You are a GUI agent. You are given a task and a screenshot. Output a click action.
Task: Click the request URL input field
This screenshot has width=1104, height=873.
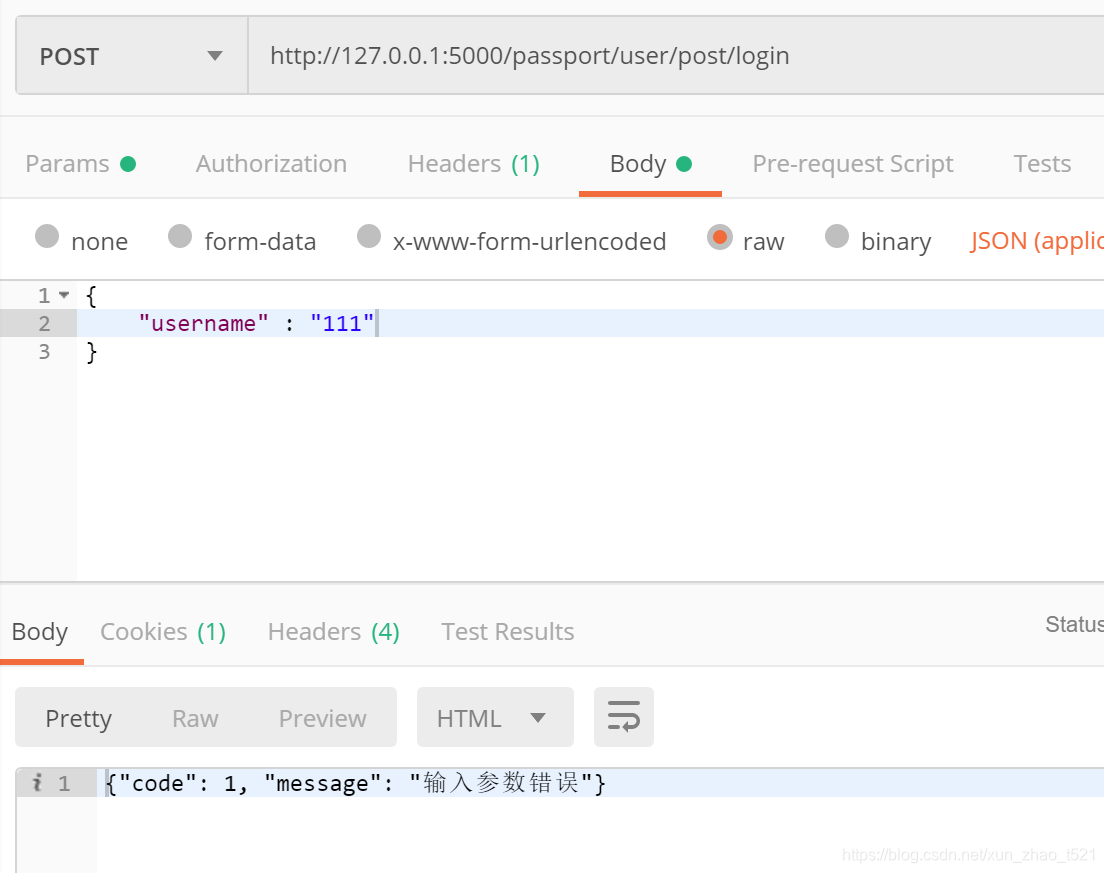(676, 56)
